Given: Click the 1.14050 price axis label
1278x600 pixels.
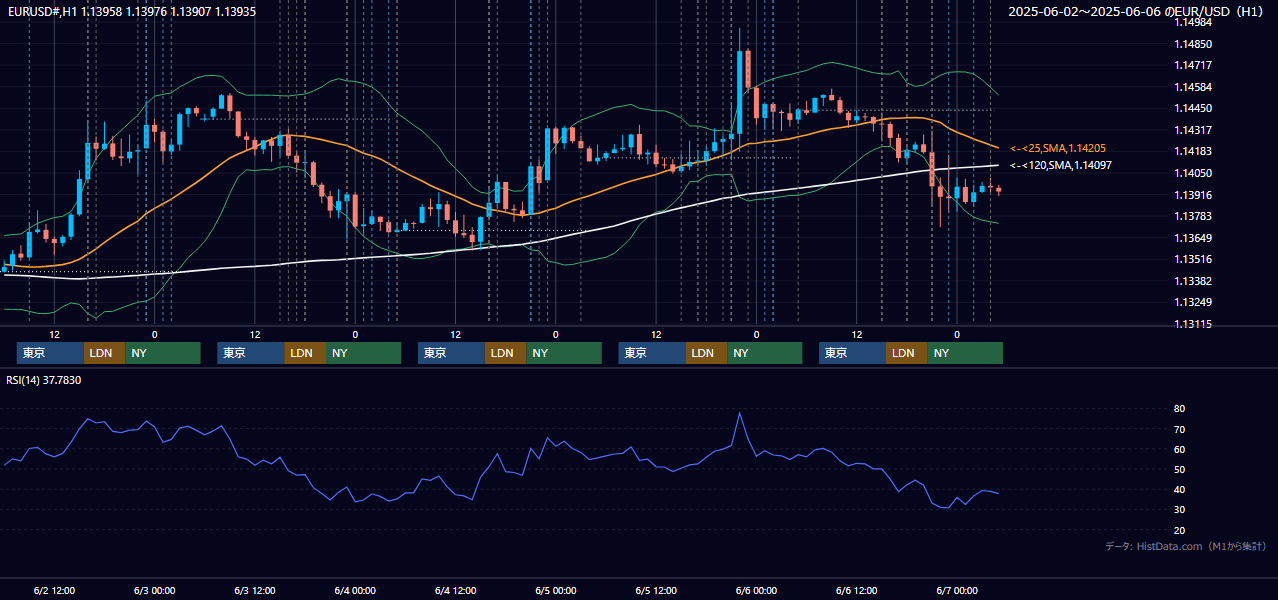Looking at the screenshot, I should [x=1193, y=173].
